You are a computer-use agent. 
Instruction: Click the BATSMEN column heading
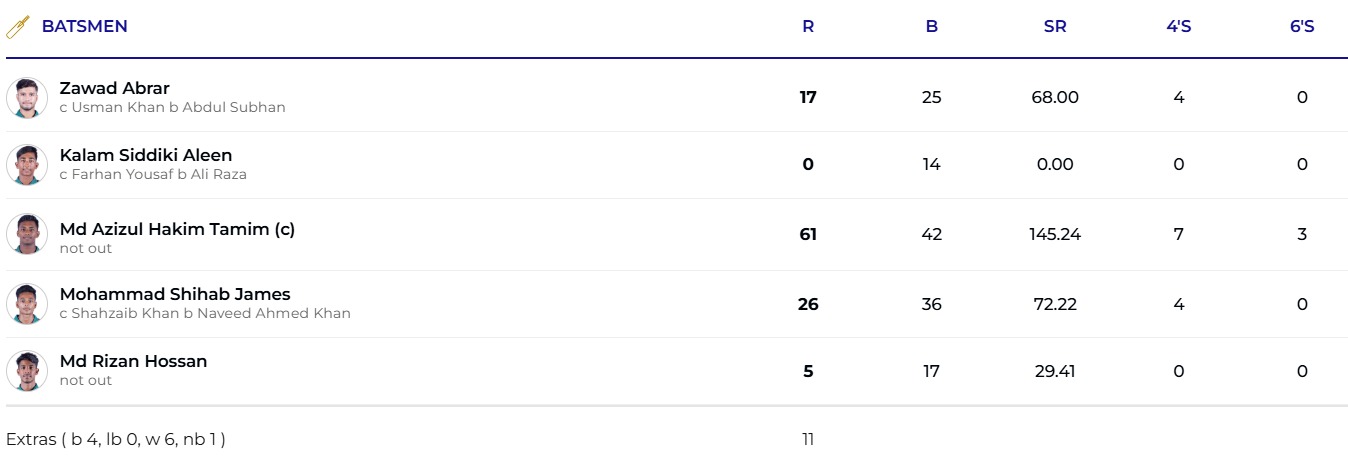(x=84, y=27)
